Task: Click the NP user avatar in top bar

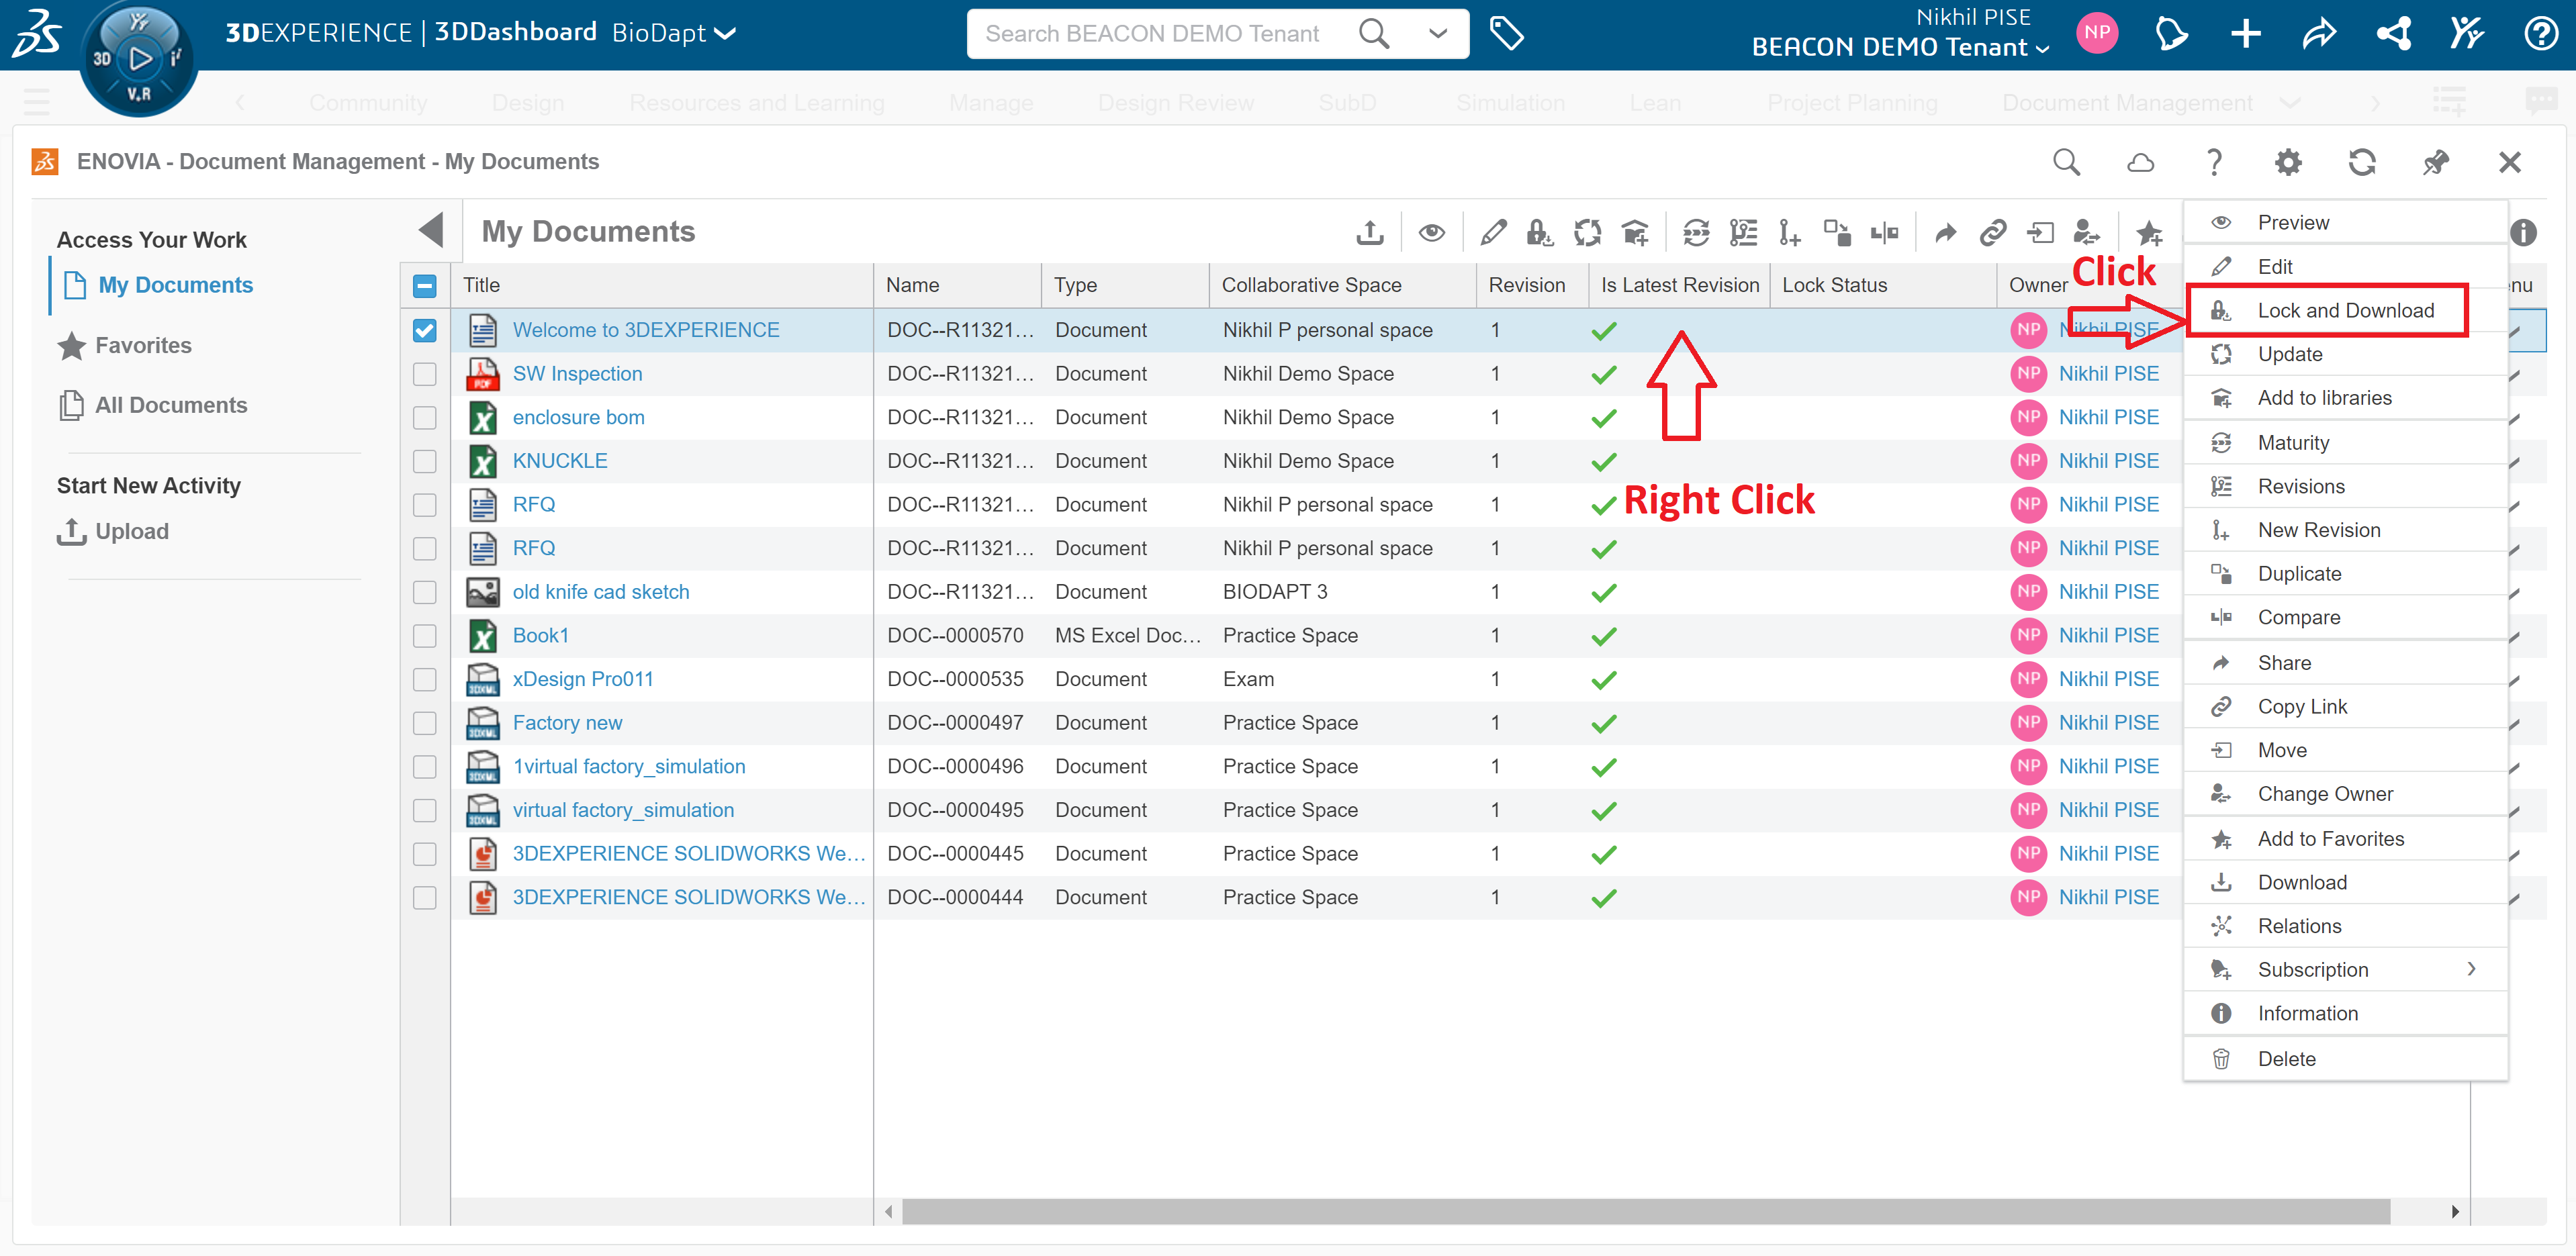Action: [2097, 33]
